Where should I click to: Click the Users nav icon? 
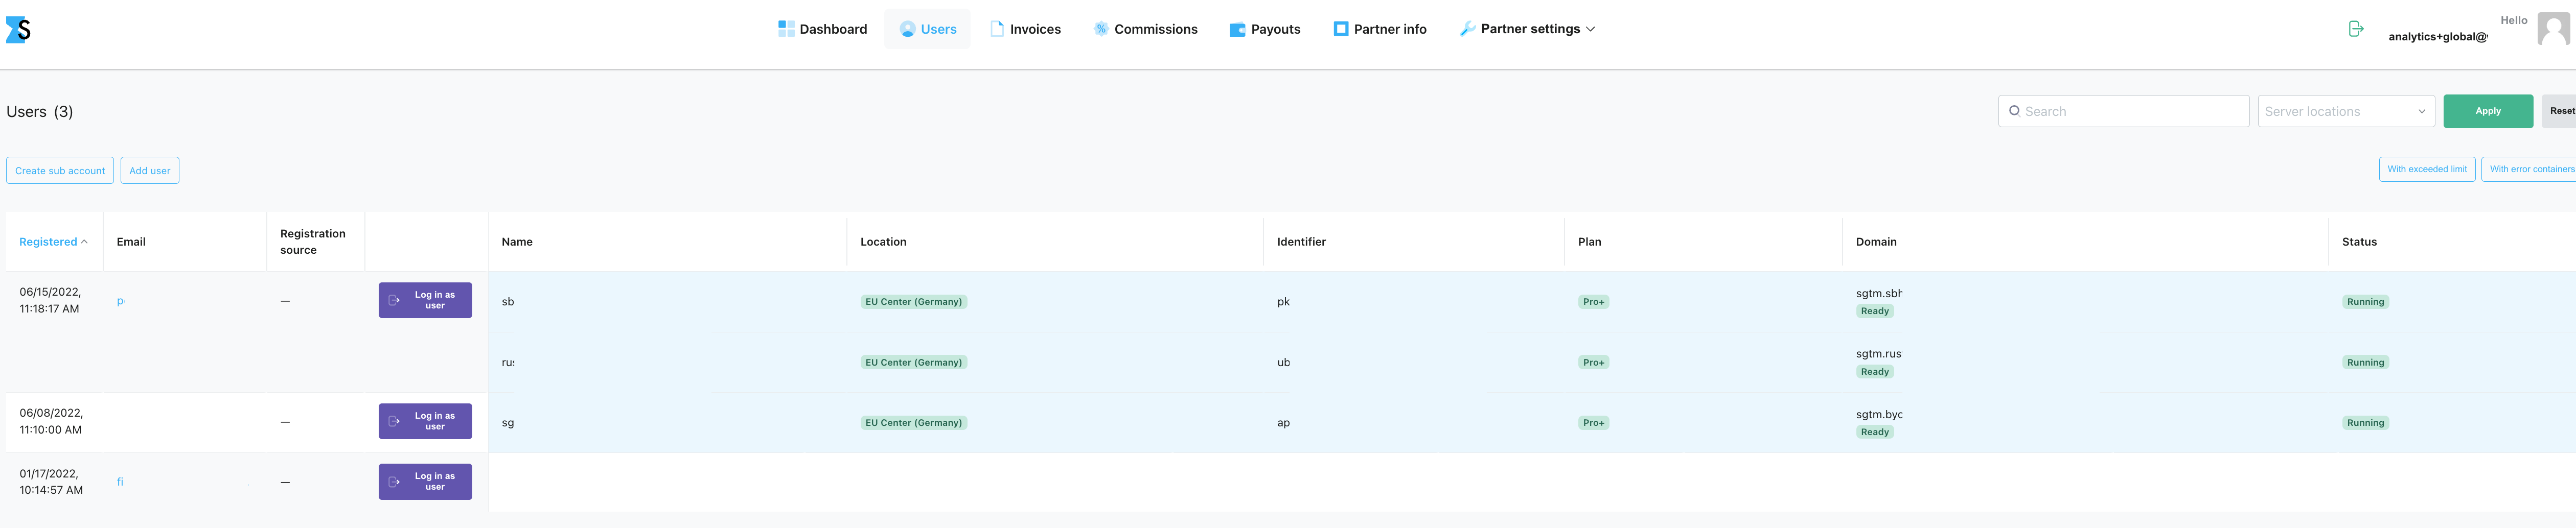907,29
